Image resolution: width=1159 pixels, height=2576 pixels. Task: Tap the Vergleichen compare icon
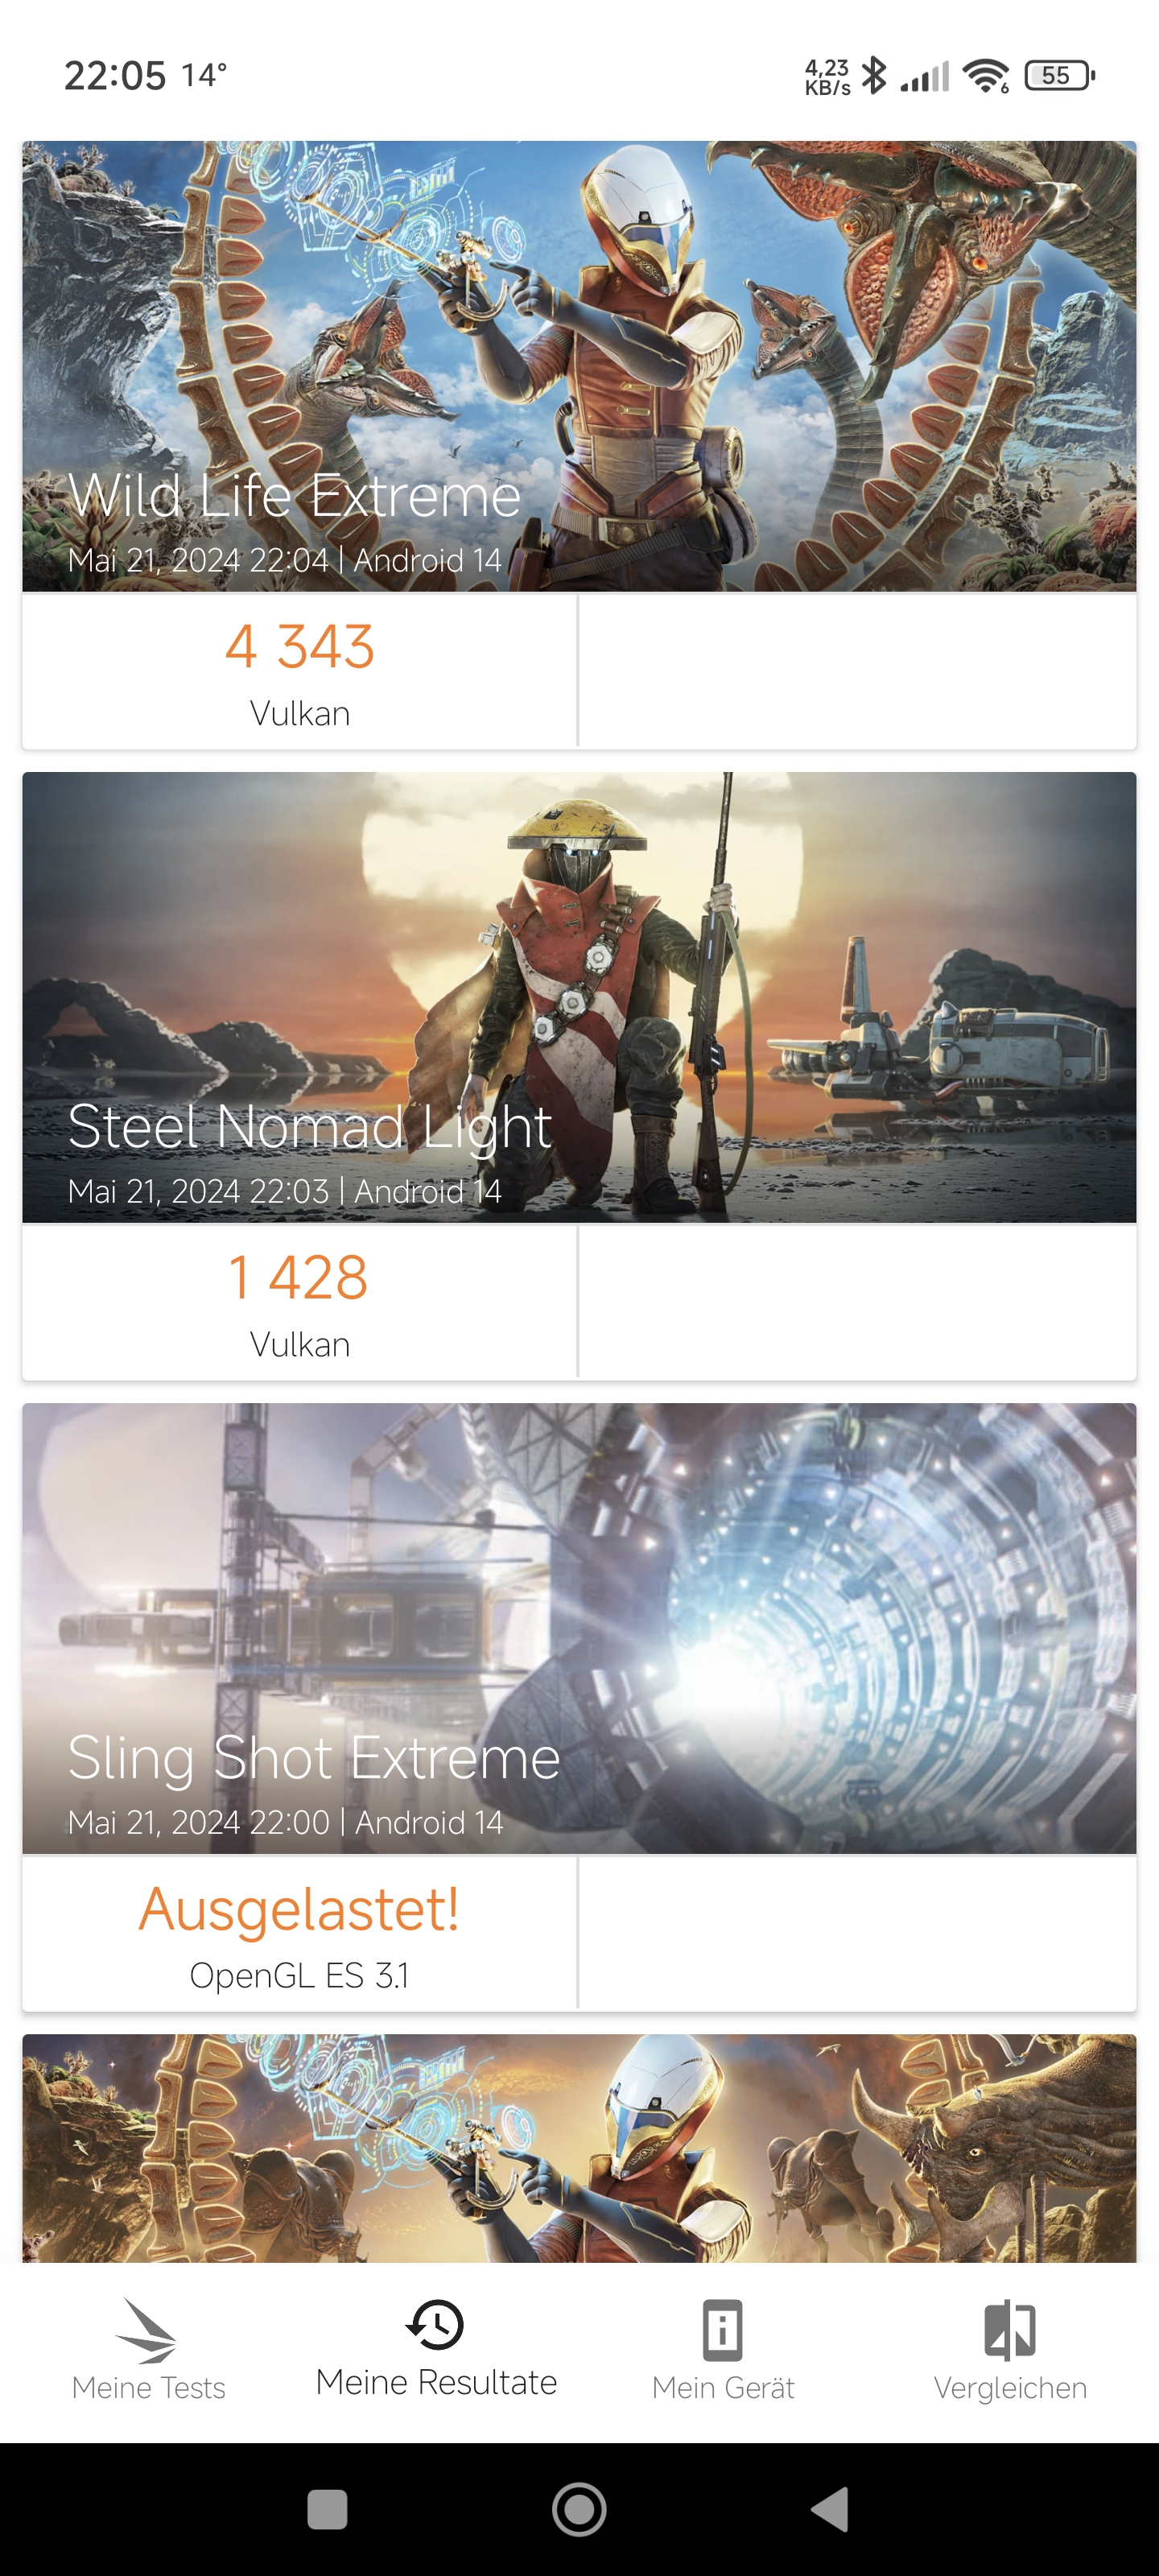(1010, 2330)
